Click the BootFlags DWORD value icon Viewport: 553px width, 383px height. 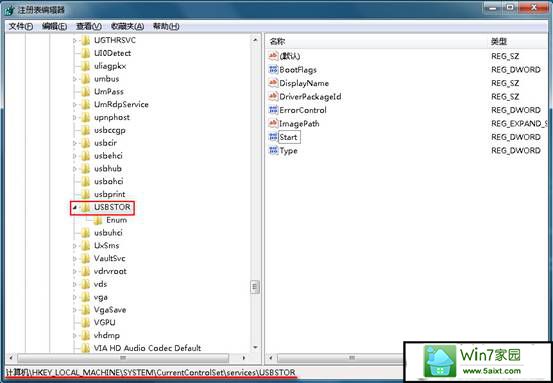[x=273, y=69]
